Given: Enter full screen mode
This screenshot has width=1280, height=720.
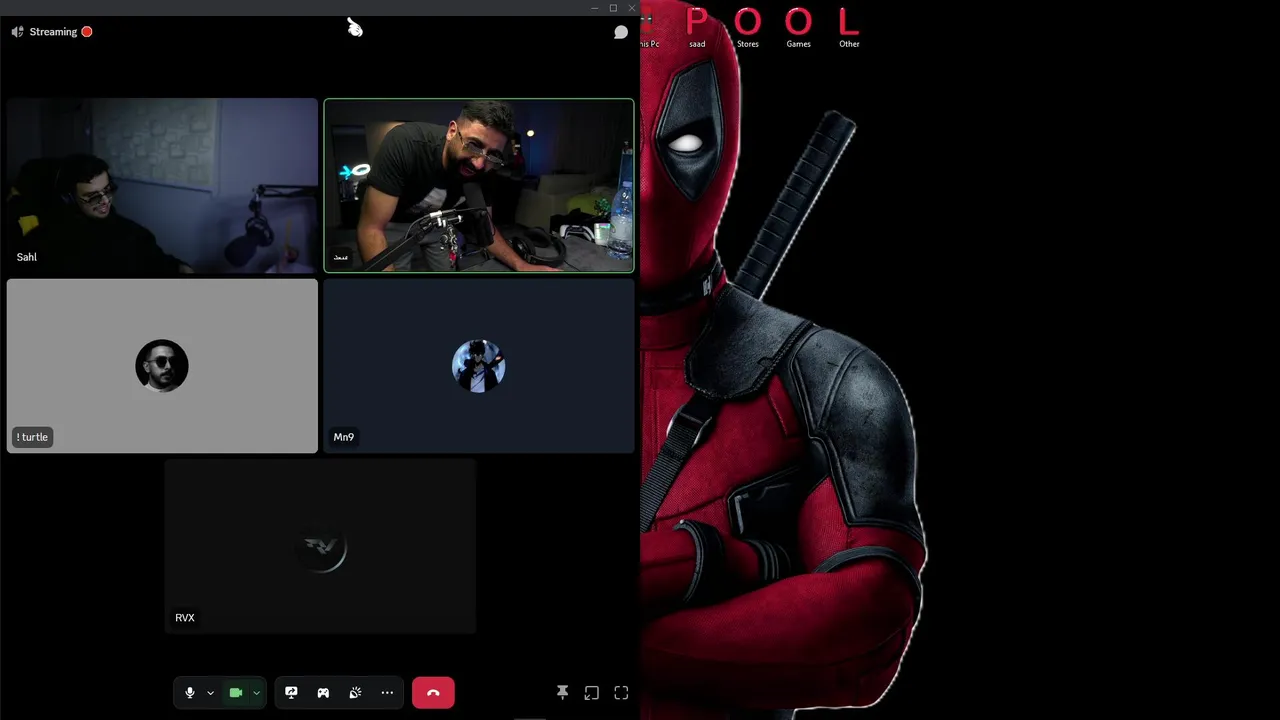Looking at the screenshot, I should point(621,693).
